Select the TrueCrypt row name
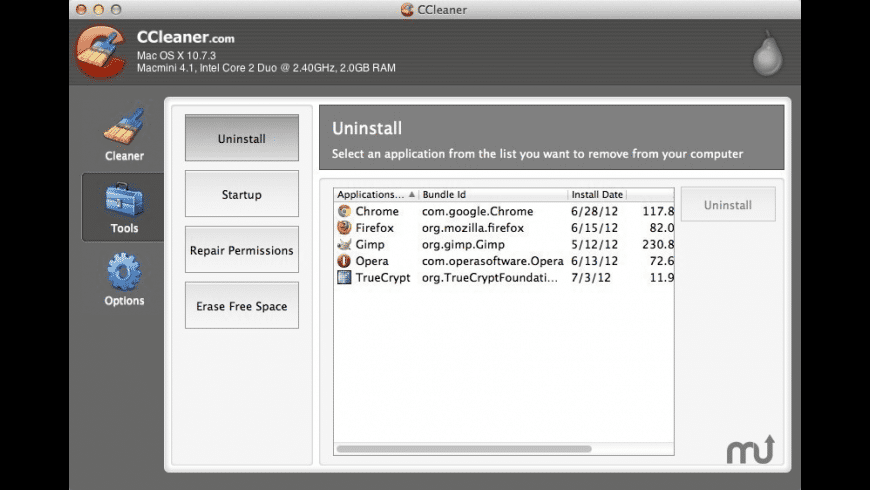Image resolution: width=870 pixels, height=490 pixels. (x=383, y=277)
